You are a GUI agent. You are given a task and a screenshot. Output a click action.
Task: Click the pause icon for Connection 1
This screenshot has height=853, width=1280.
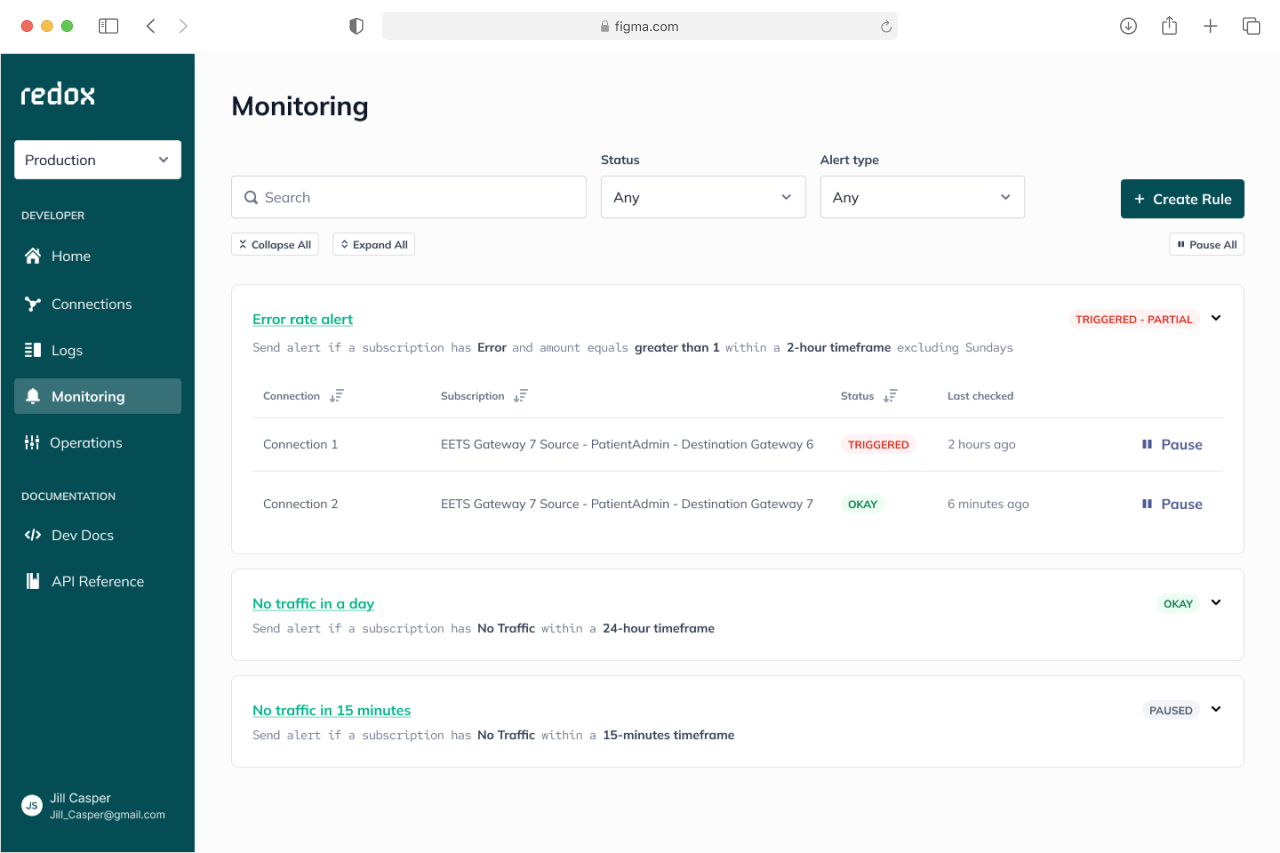(x=1147, y=444)
